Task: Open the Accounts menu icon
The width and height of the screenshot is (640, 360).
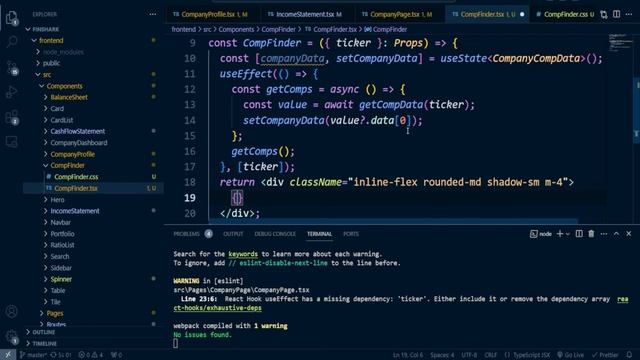Action: tap(12, 311)
